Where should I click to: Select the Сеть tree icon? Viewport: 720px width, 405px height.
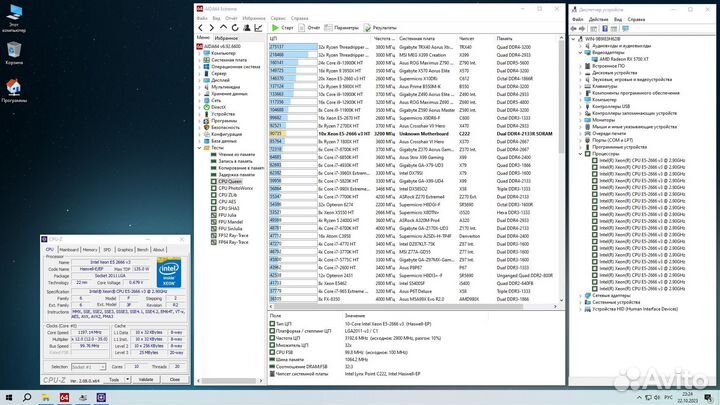(207, 100)
